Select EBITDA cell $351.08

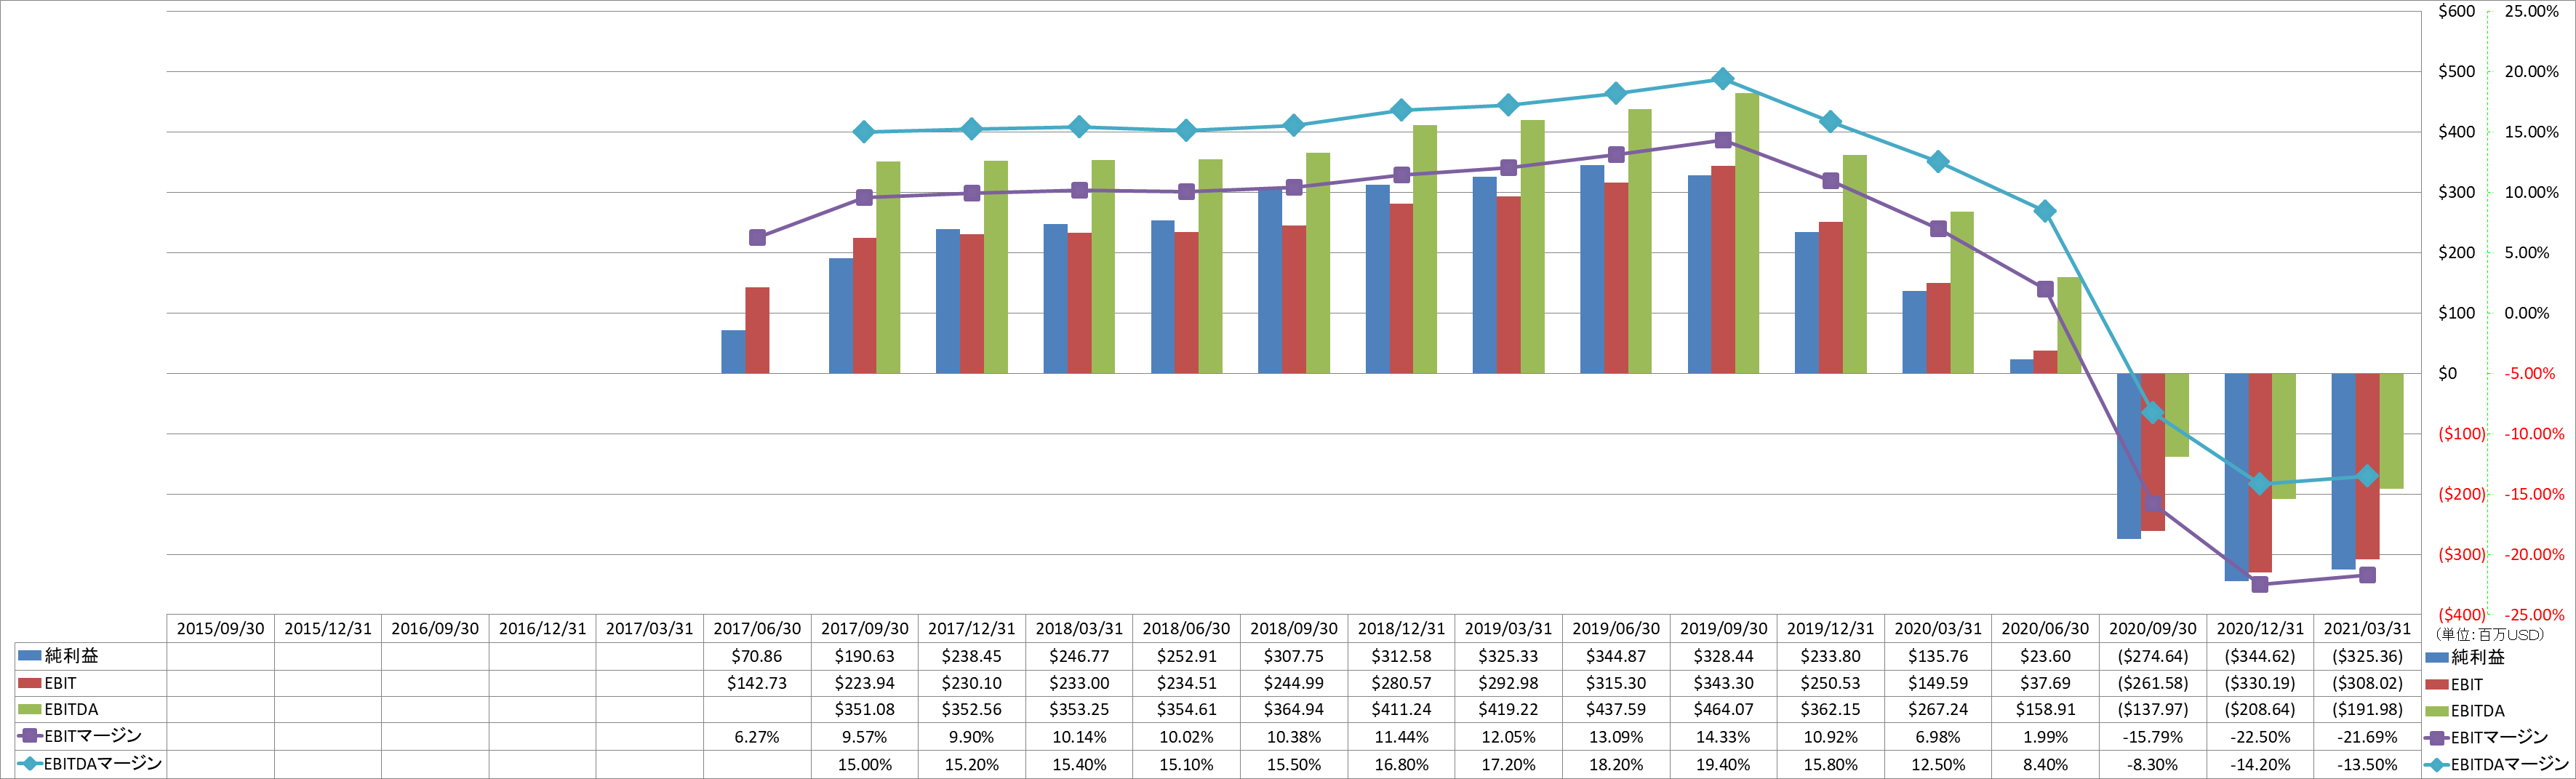[865, 709]
